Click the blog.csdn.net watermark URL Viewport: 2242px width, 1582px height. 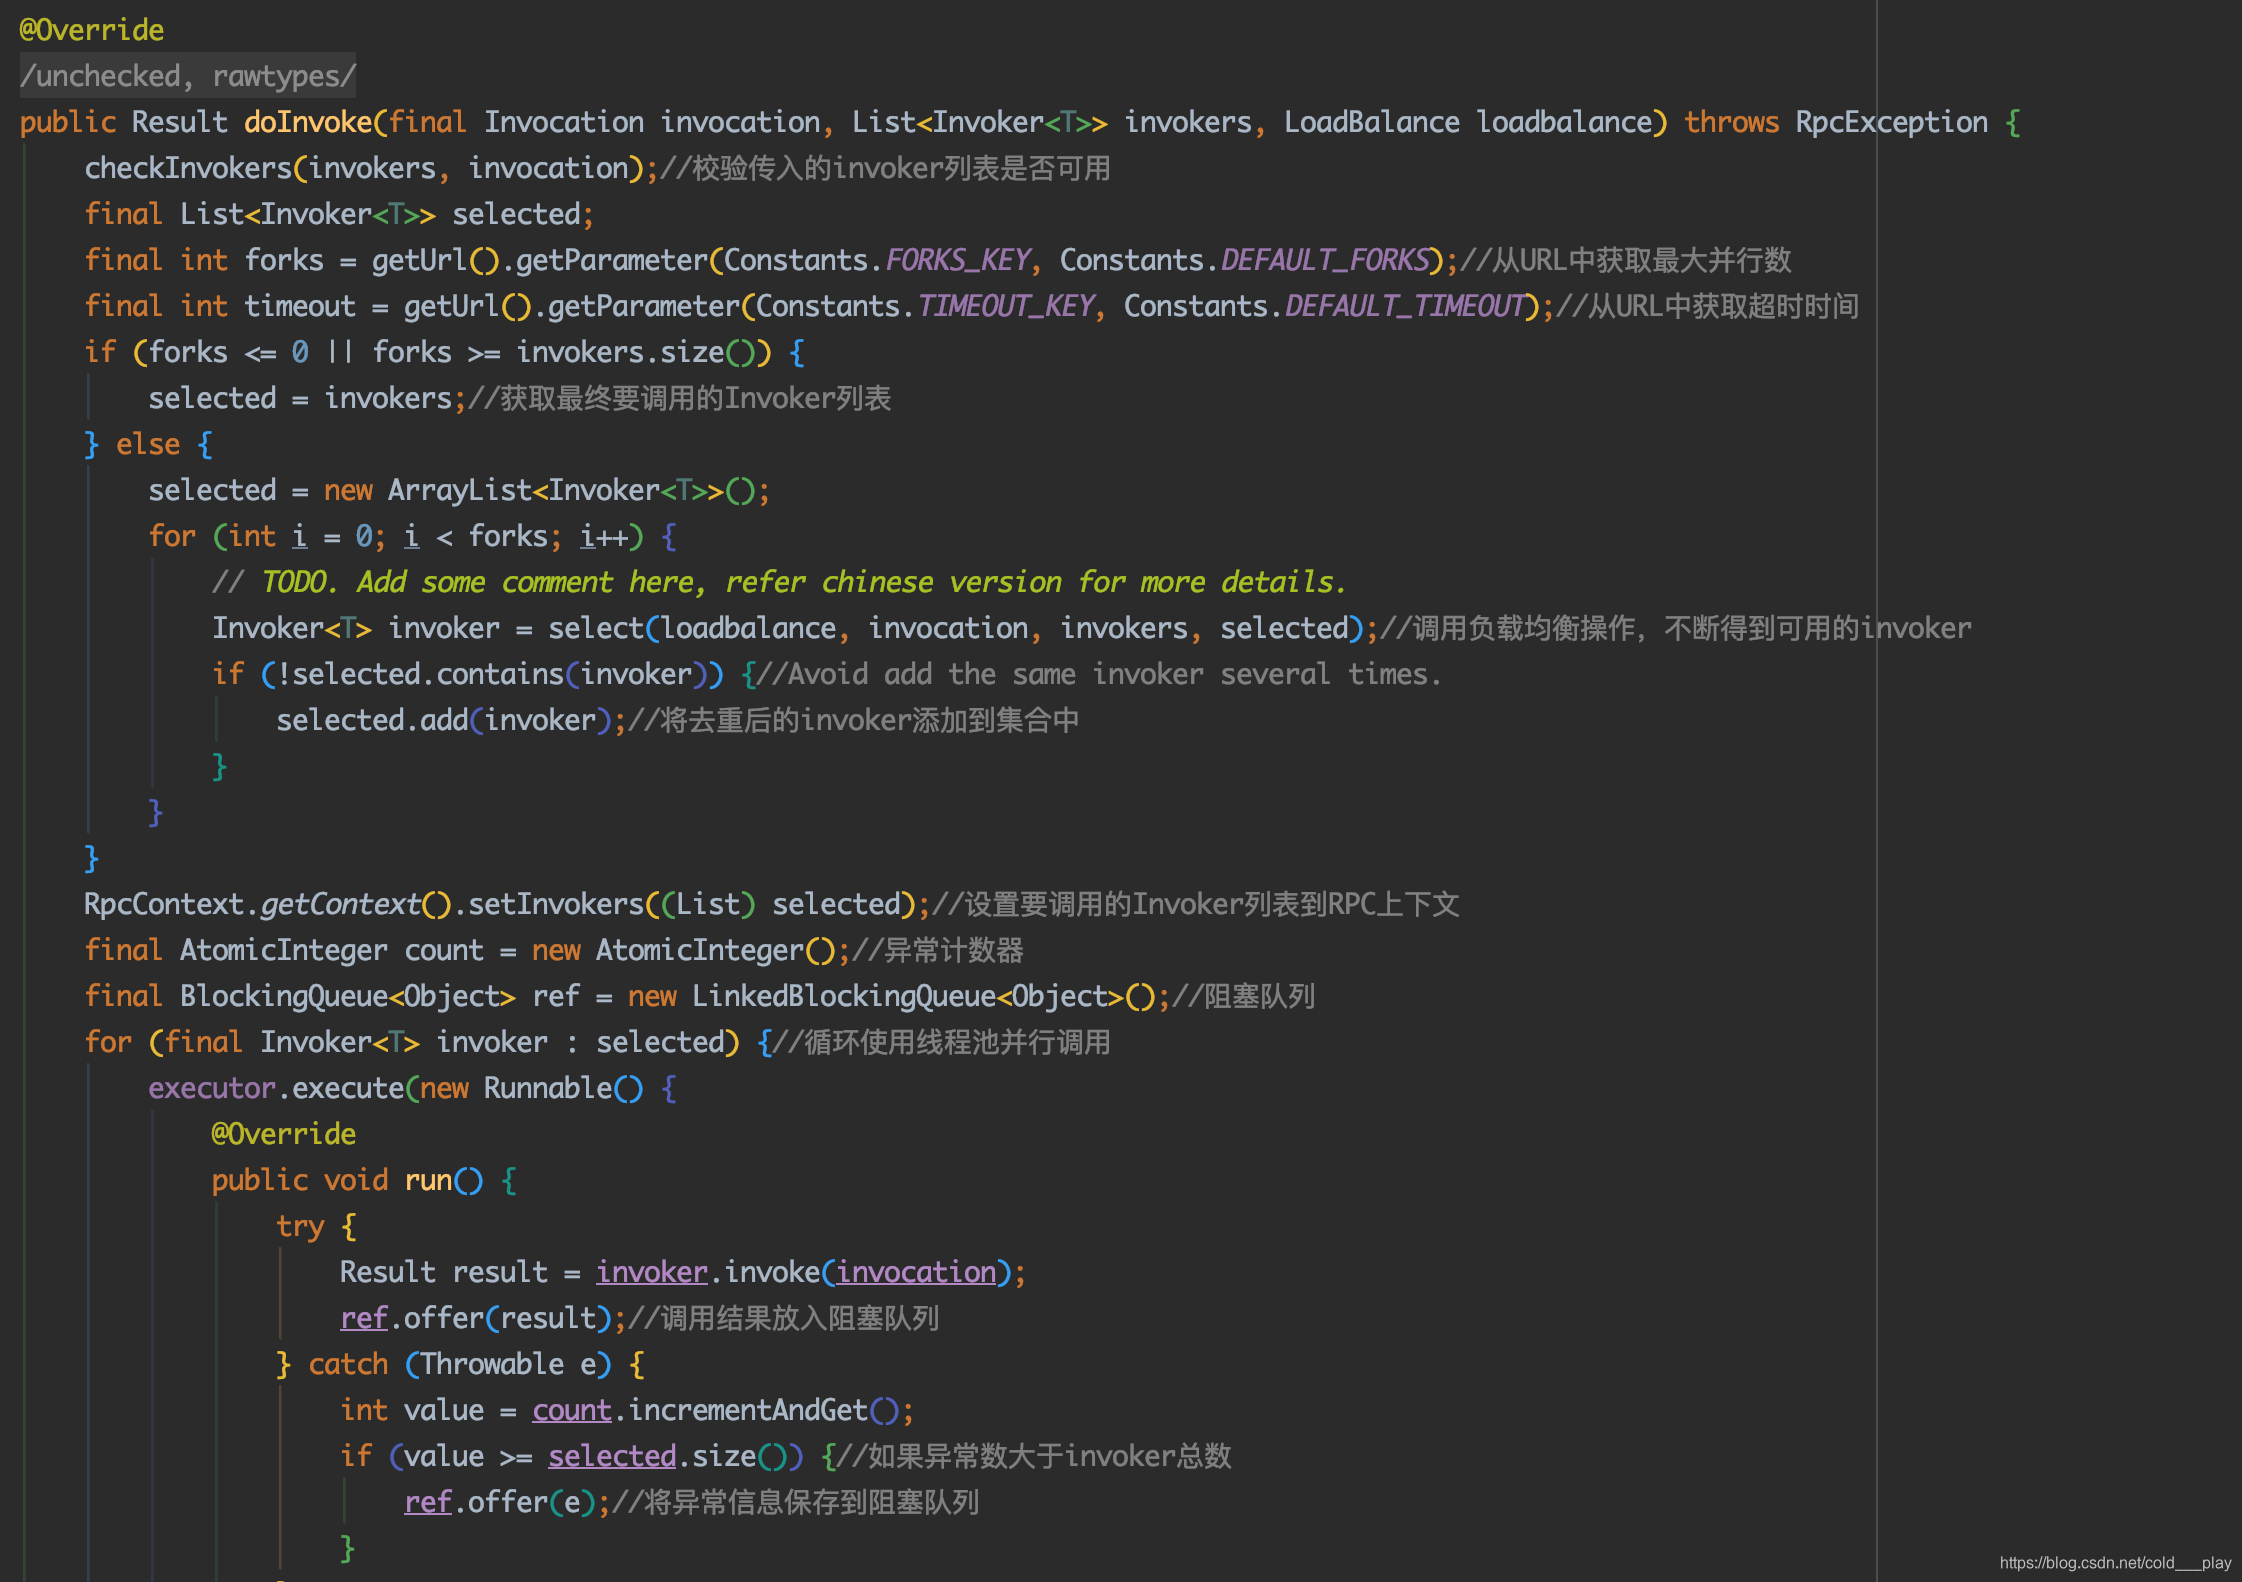(x=2114, y=1562)
